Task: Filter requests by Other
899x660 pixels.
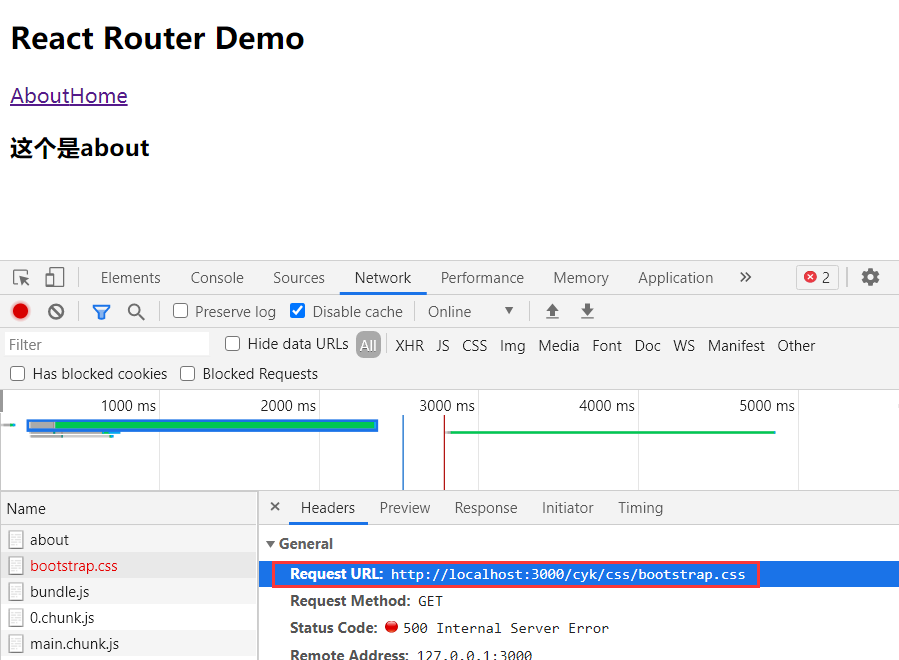Action: tap(796, 346)
